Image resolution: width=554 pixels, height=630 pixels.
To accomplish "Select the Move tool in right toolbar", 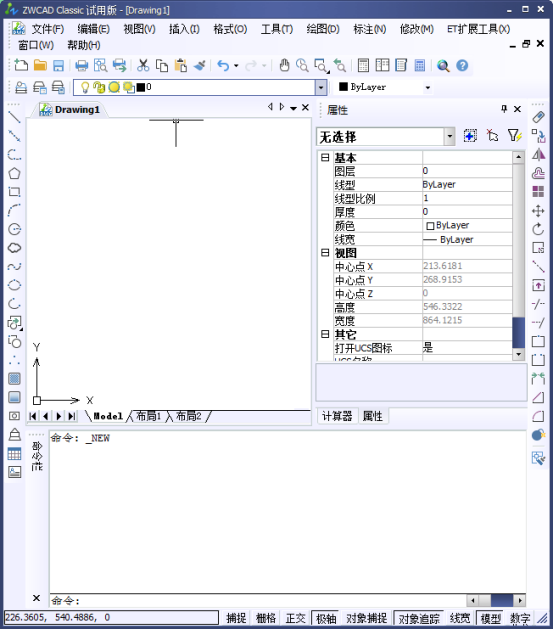I will pyautogui.click(x=538, y=211).
